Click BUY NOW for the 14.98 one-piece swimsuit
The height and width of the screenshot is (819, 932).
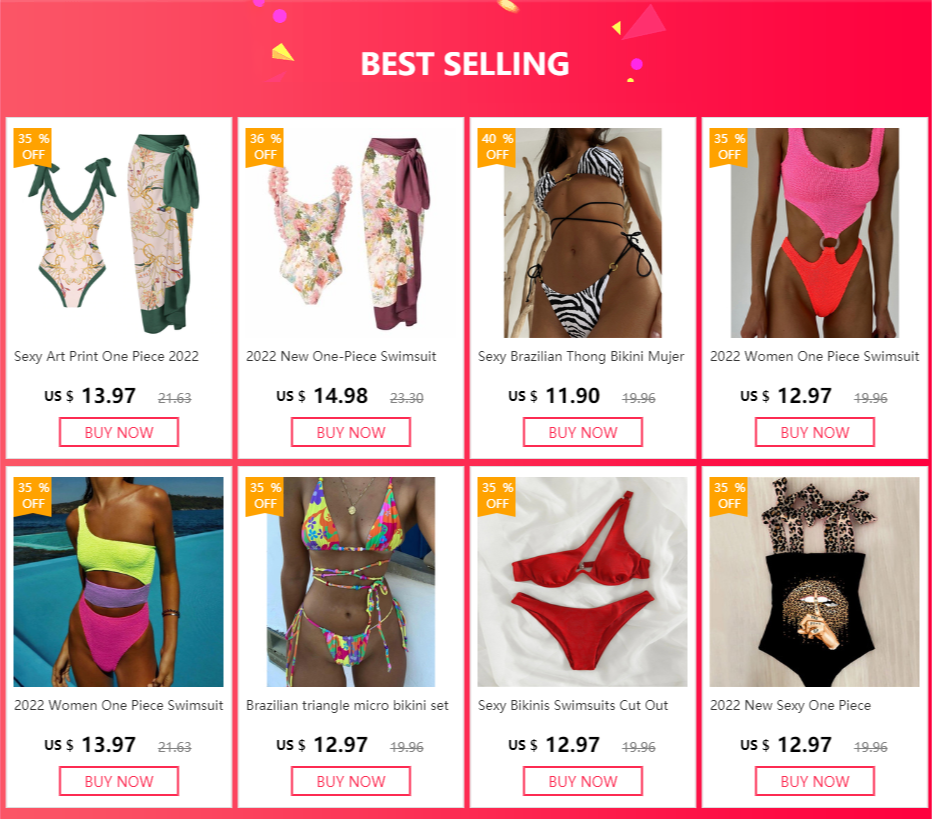(351, 432)
